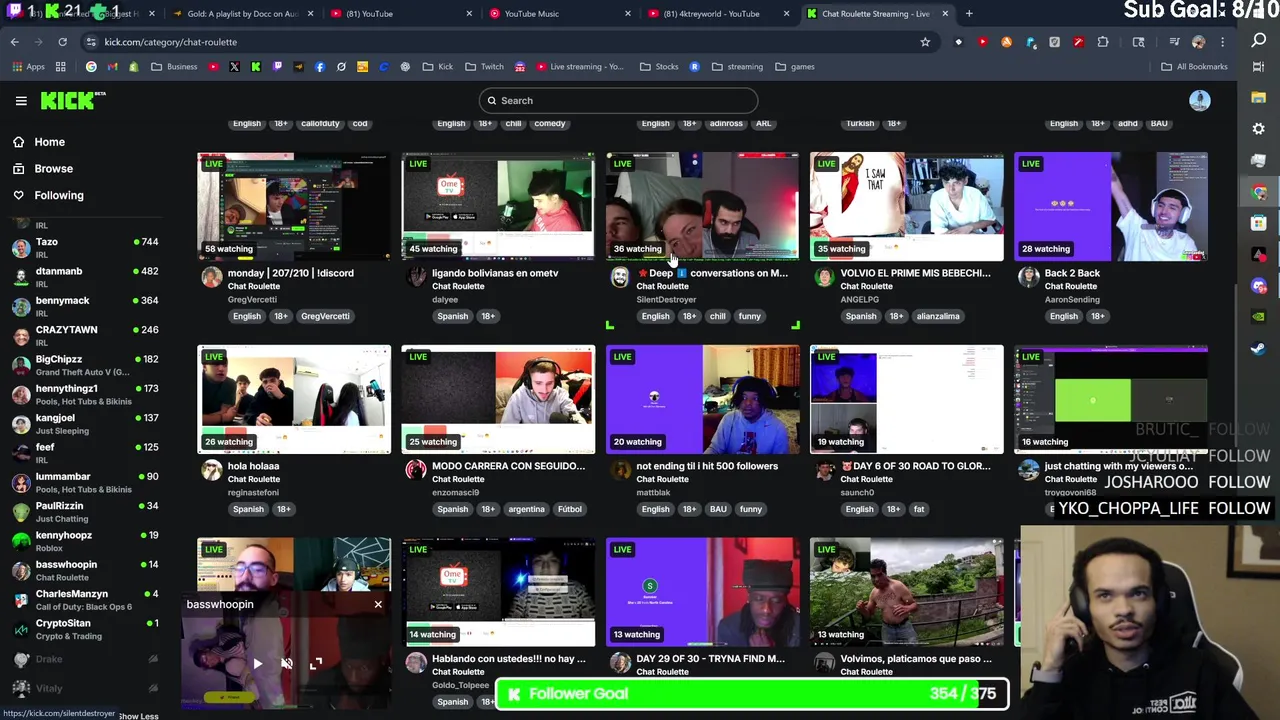1280x720 pixels.
Task: Open CRAZYTAWN channel in sidebar
Action: point(86,335)
